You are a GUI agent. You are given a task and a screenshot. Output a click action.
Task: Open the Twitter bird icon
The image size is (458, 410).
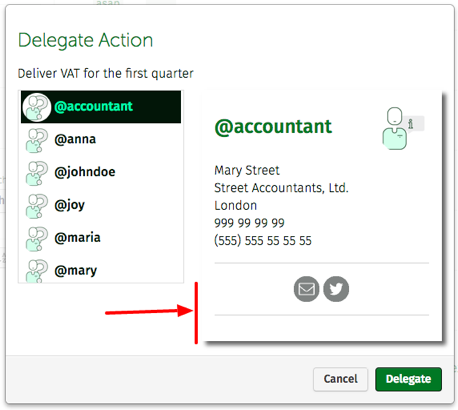336,289
